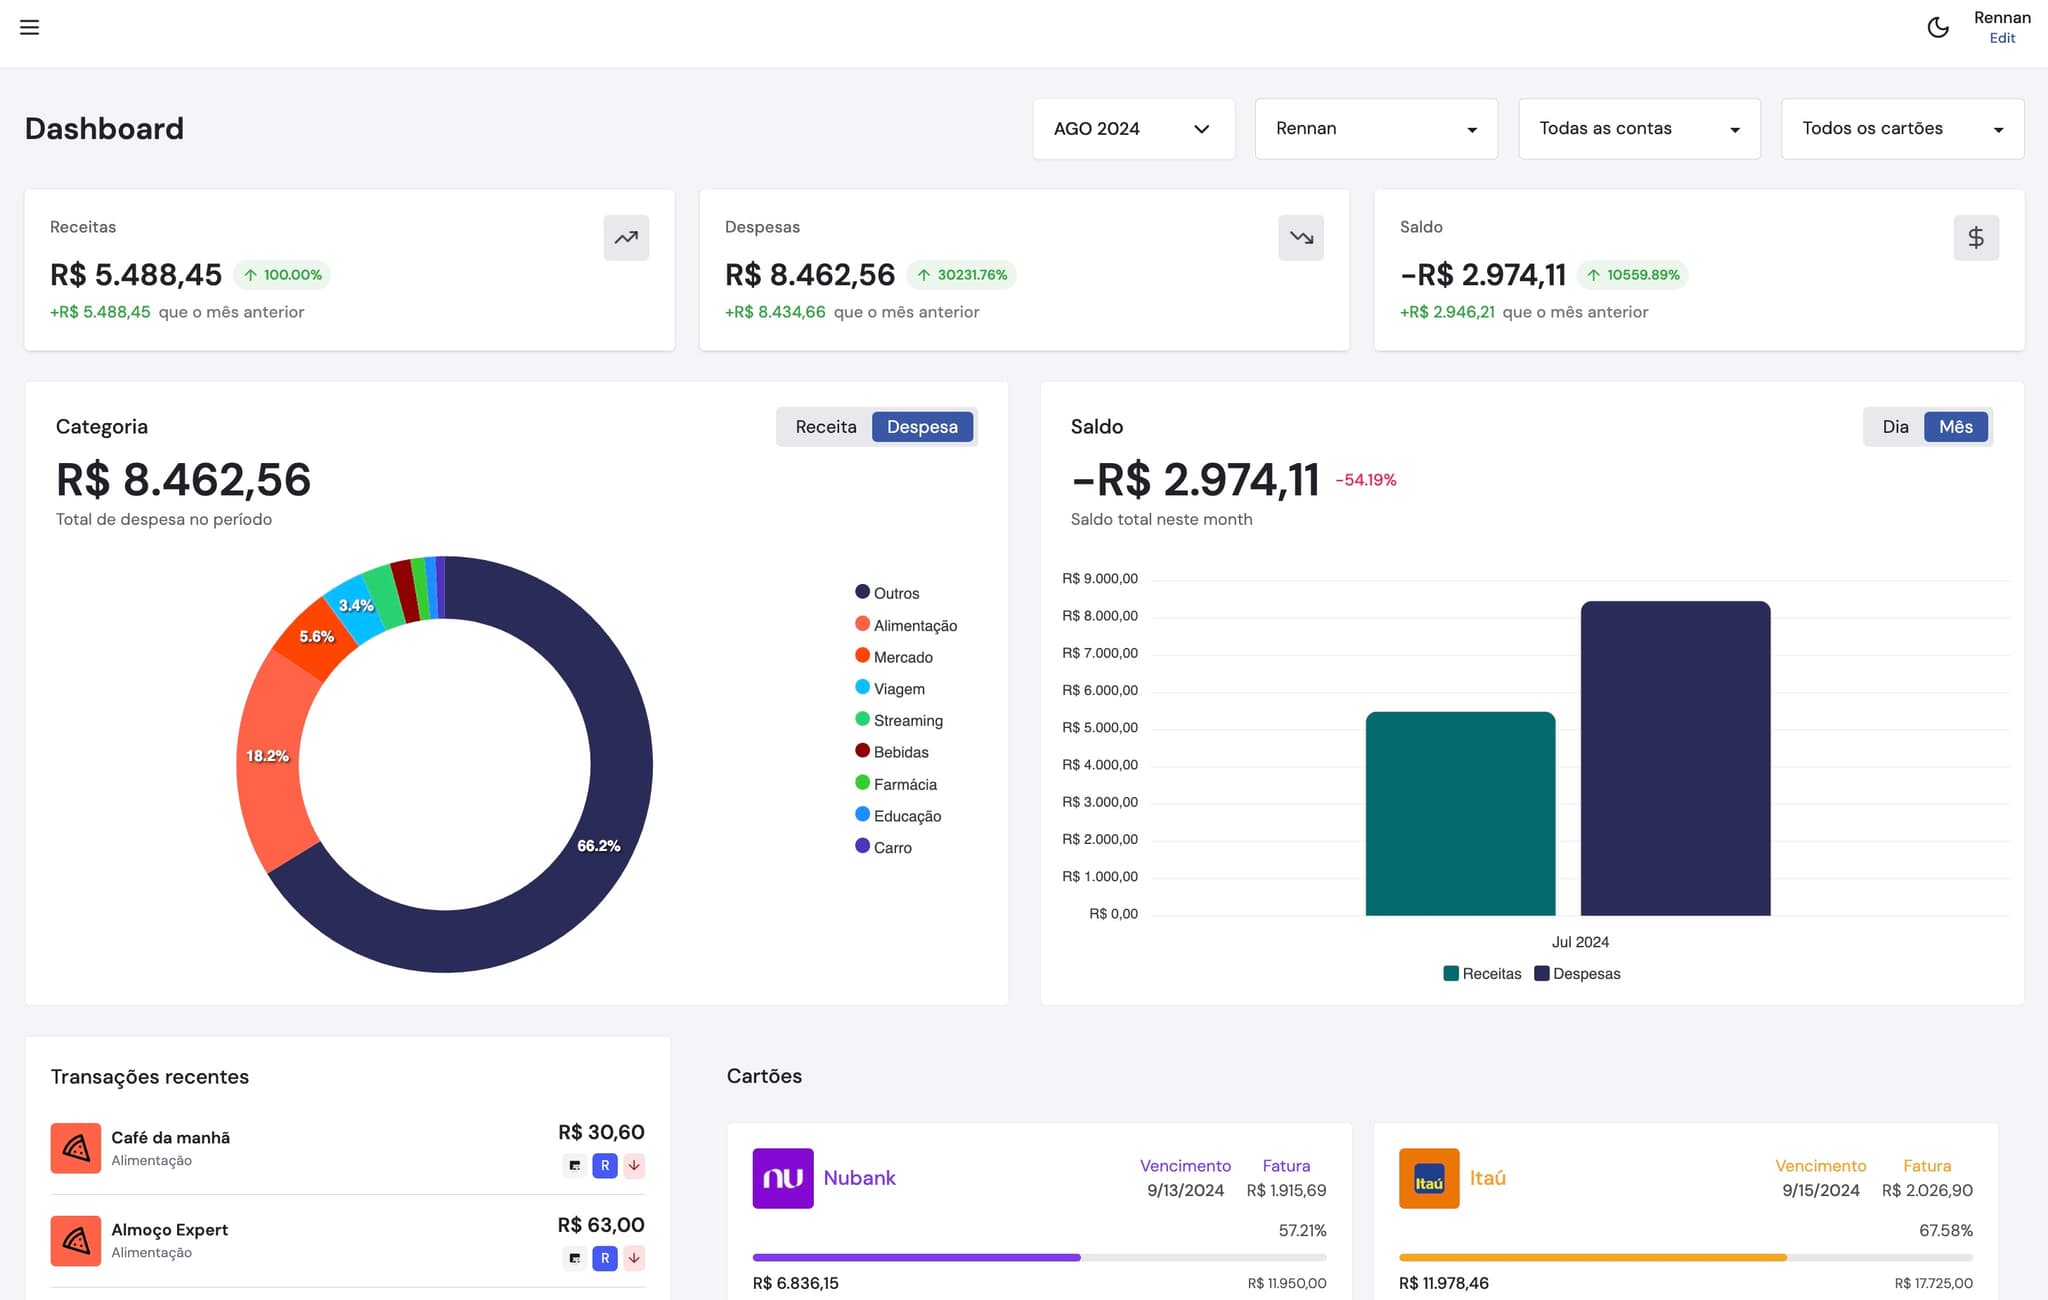Switch Categoria chart to Despesa

(x=922, y=427)
